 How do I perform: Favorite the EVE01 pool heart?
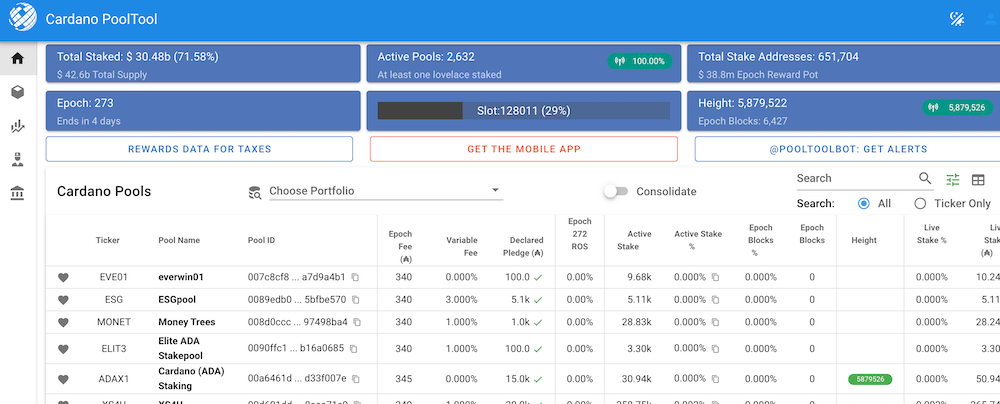point(62,278)
